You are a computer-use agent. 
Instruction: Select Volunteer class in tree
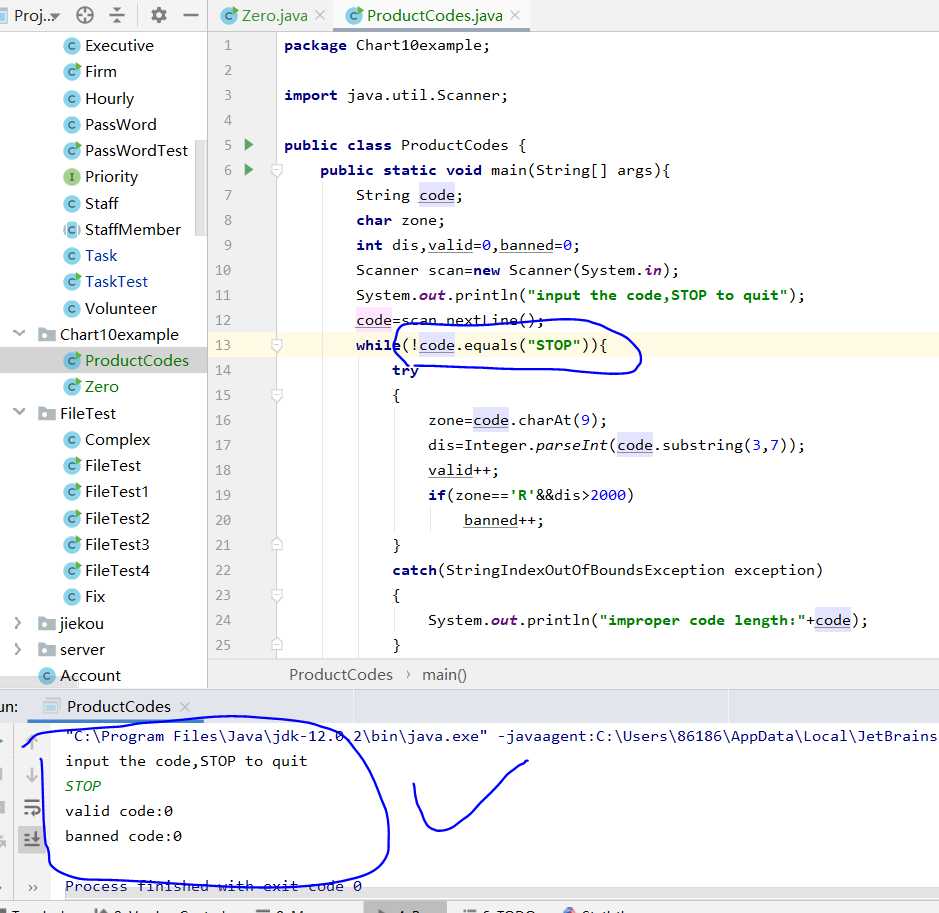point(120,308)
